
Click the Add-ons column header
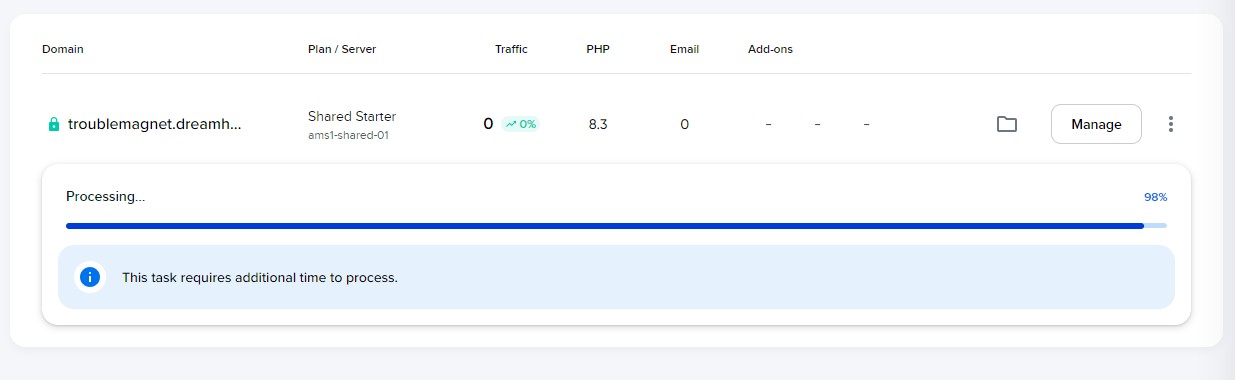tap(770, 49)
